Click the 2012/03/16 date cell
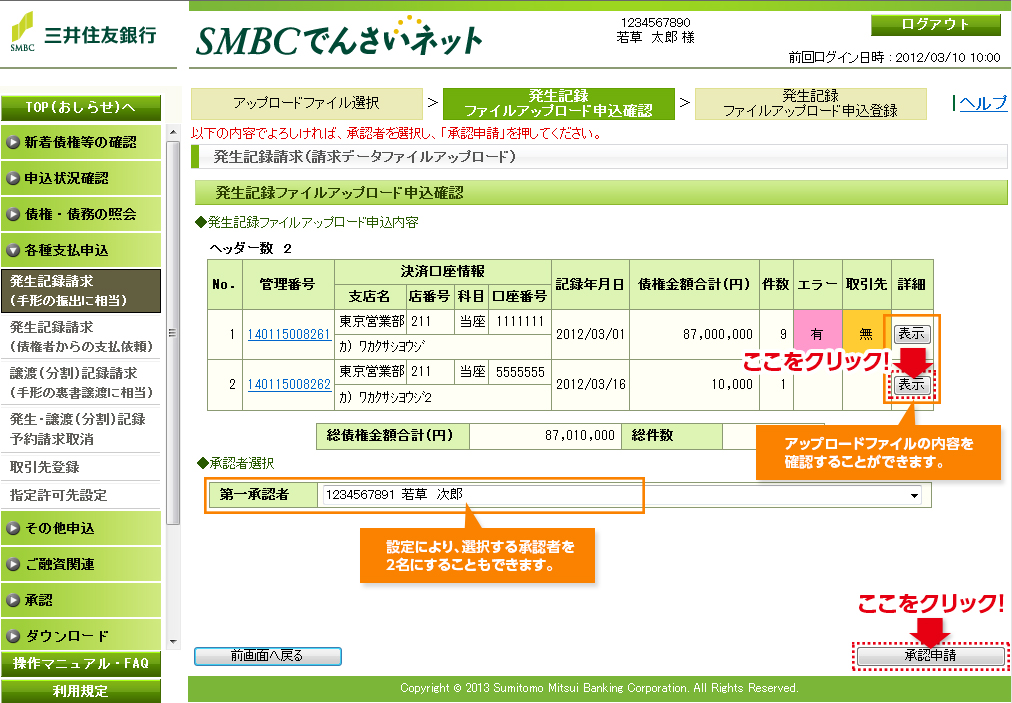 [x=591, y=385]
